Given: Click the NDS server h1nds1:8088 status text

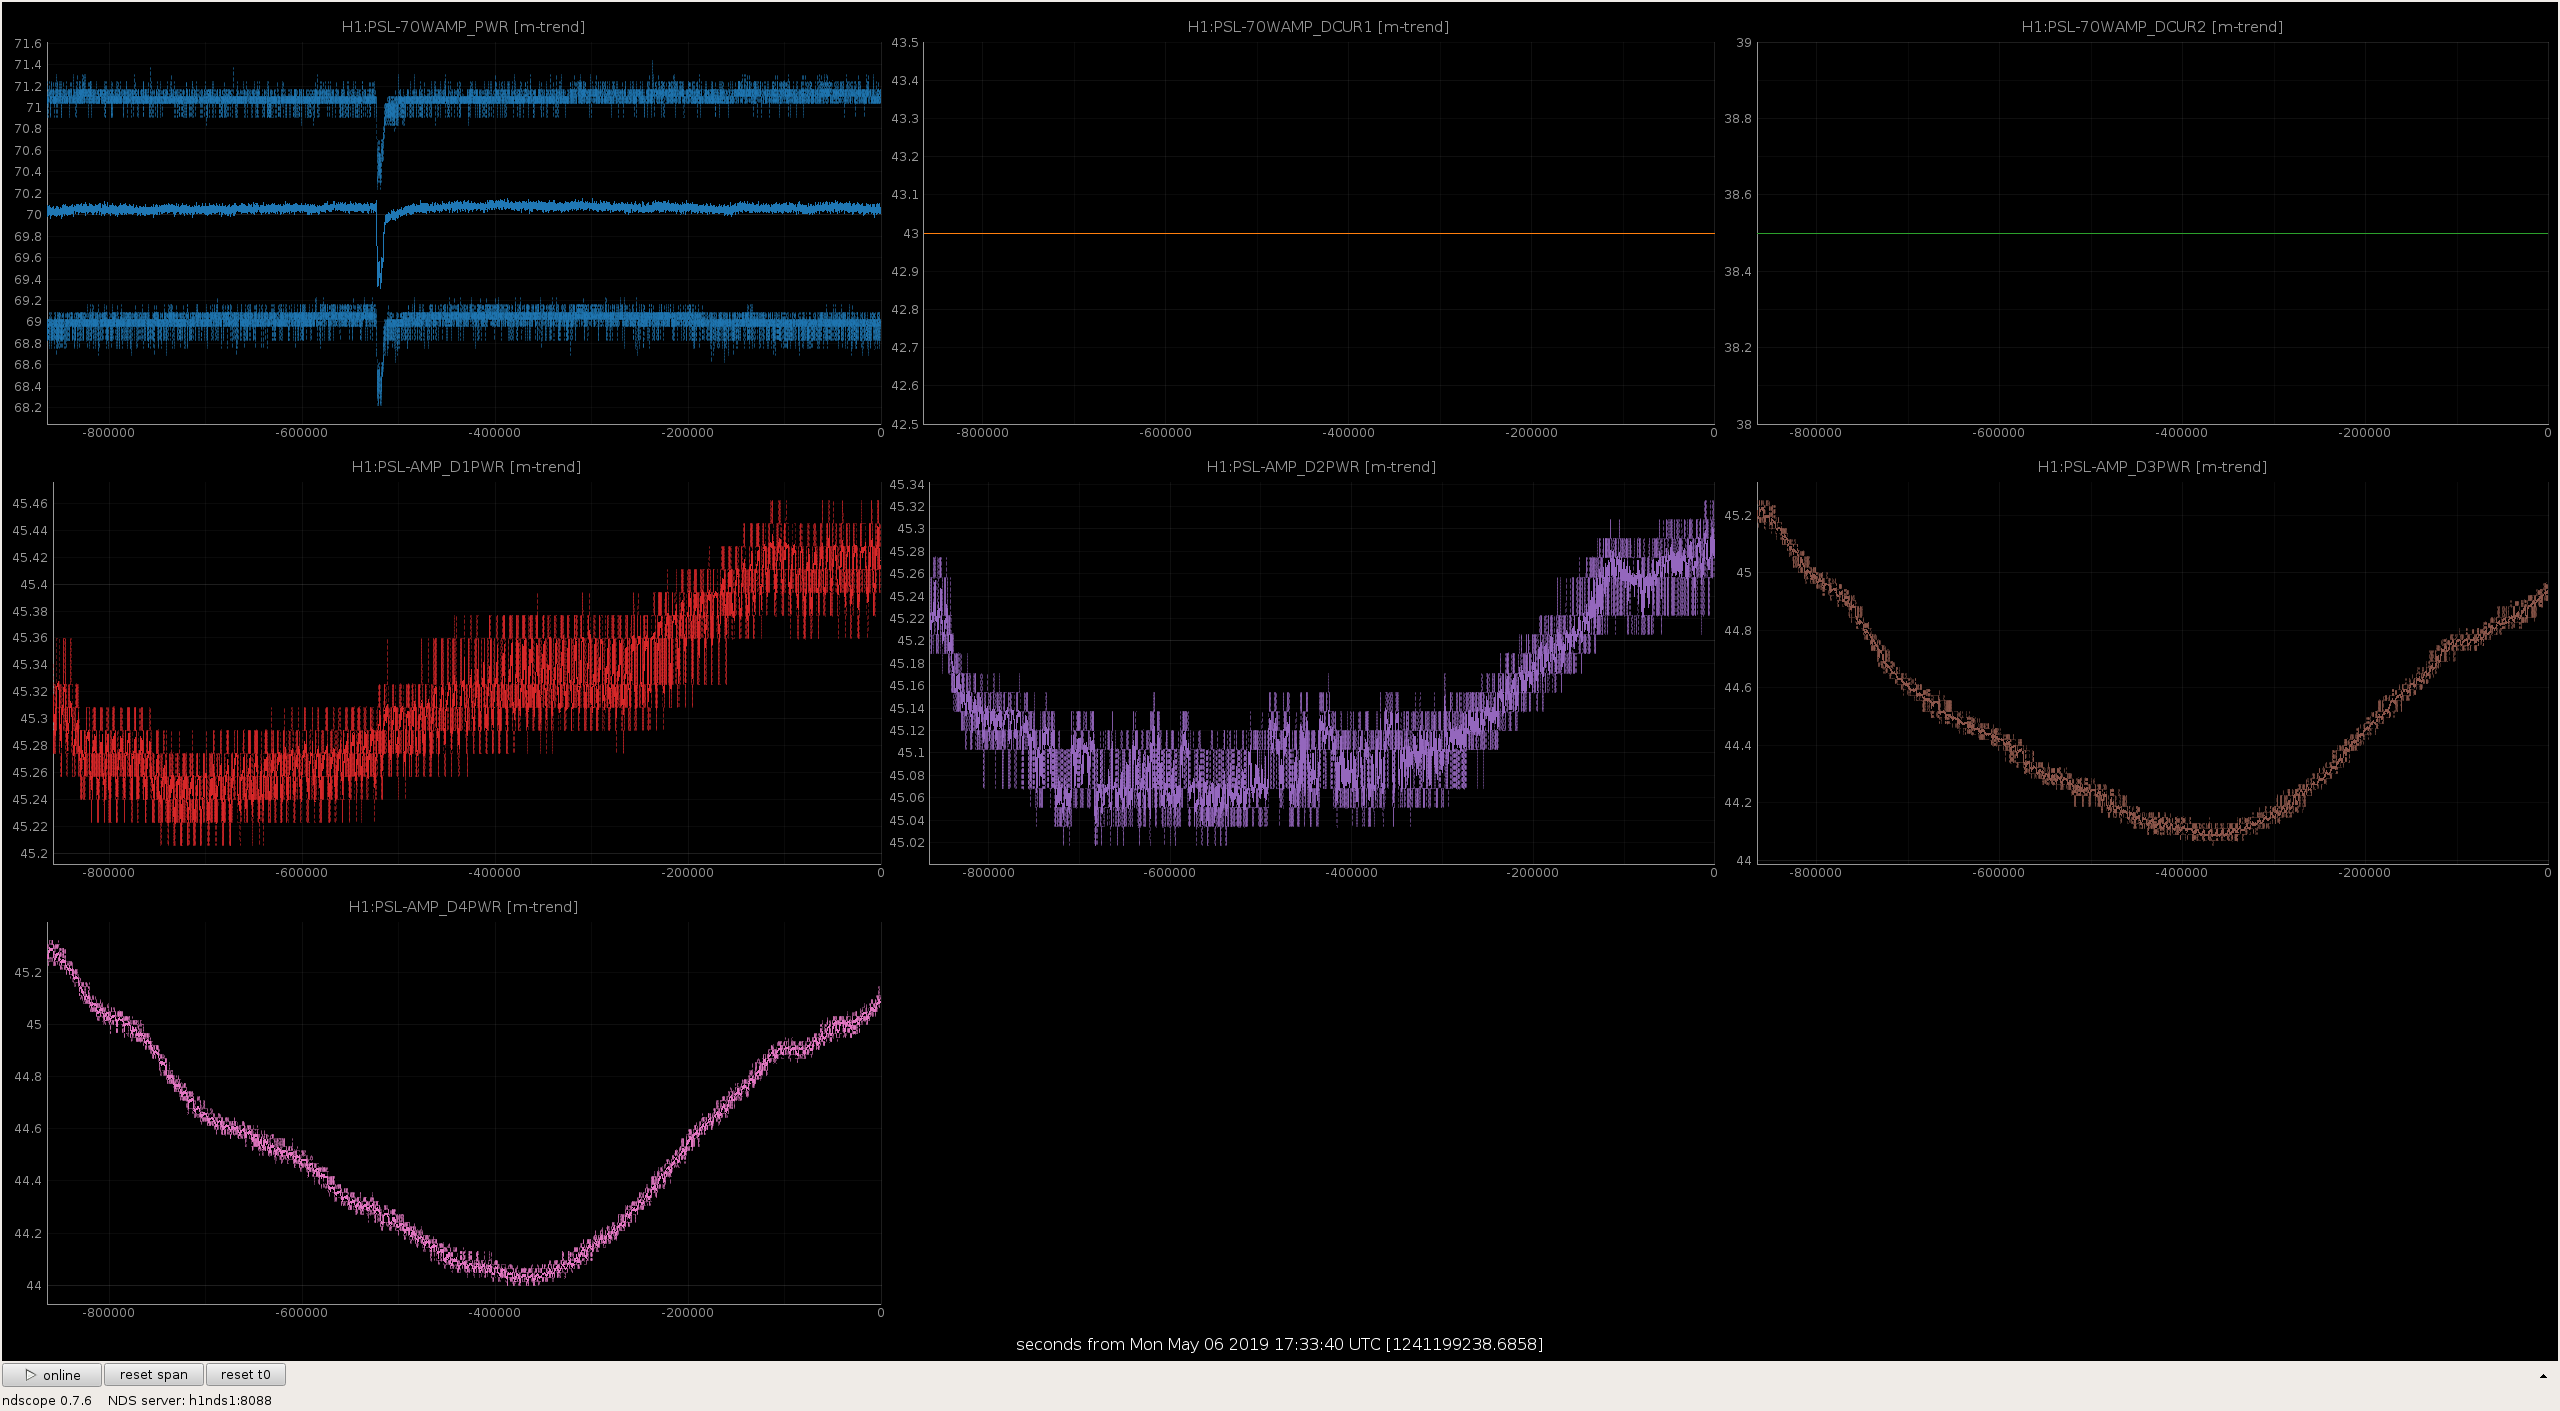Looking at the screenshot, I should [x=190, y=1400].
